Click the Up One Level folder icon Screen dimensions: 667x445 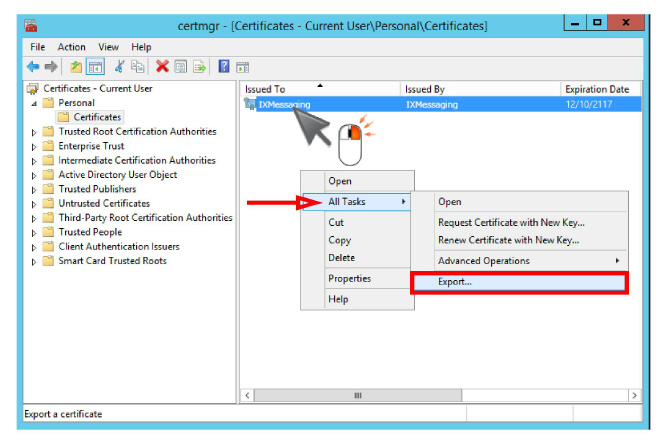pos(76,67)
